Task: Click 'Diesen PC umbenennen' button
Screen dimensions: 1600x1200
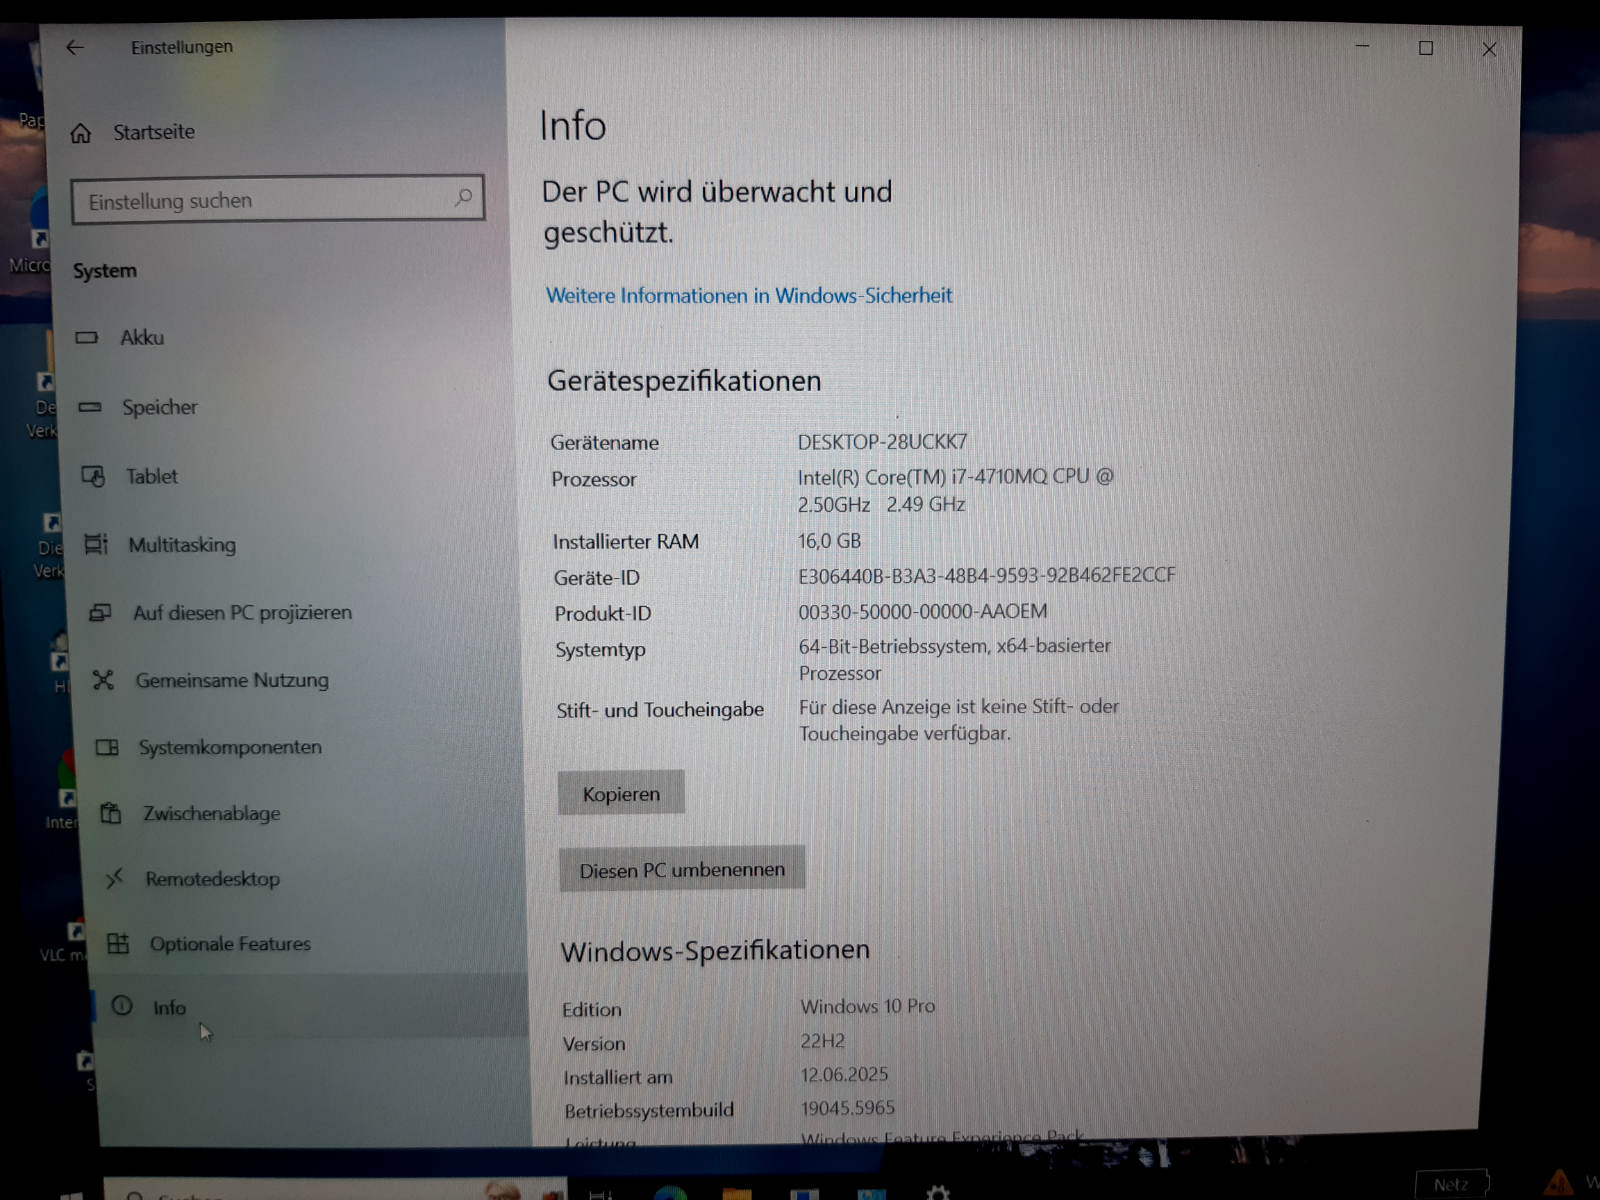Action: coord(682,869)
